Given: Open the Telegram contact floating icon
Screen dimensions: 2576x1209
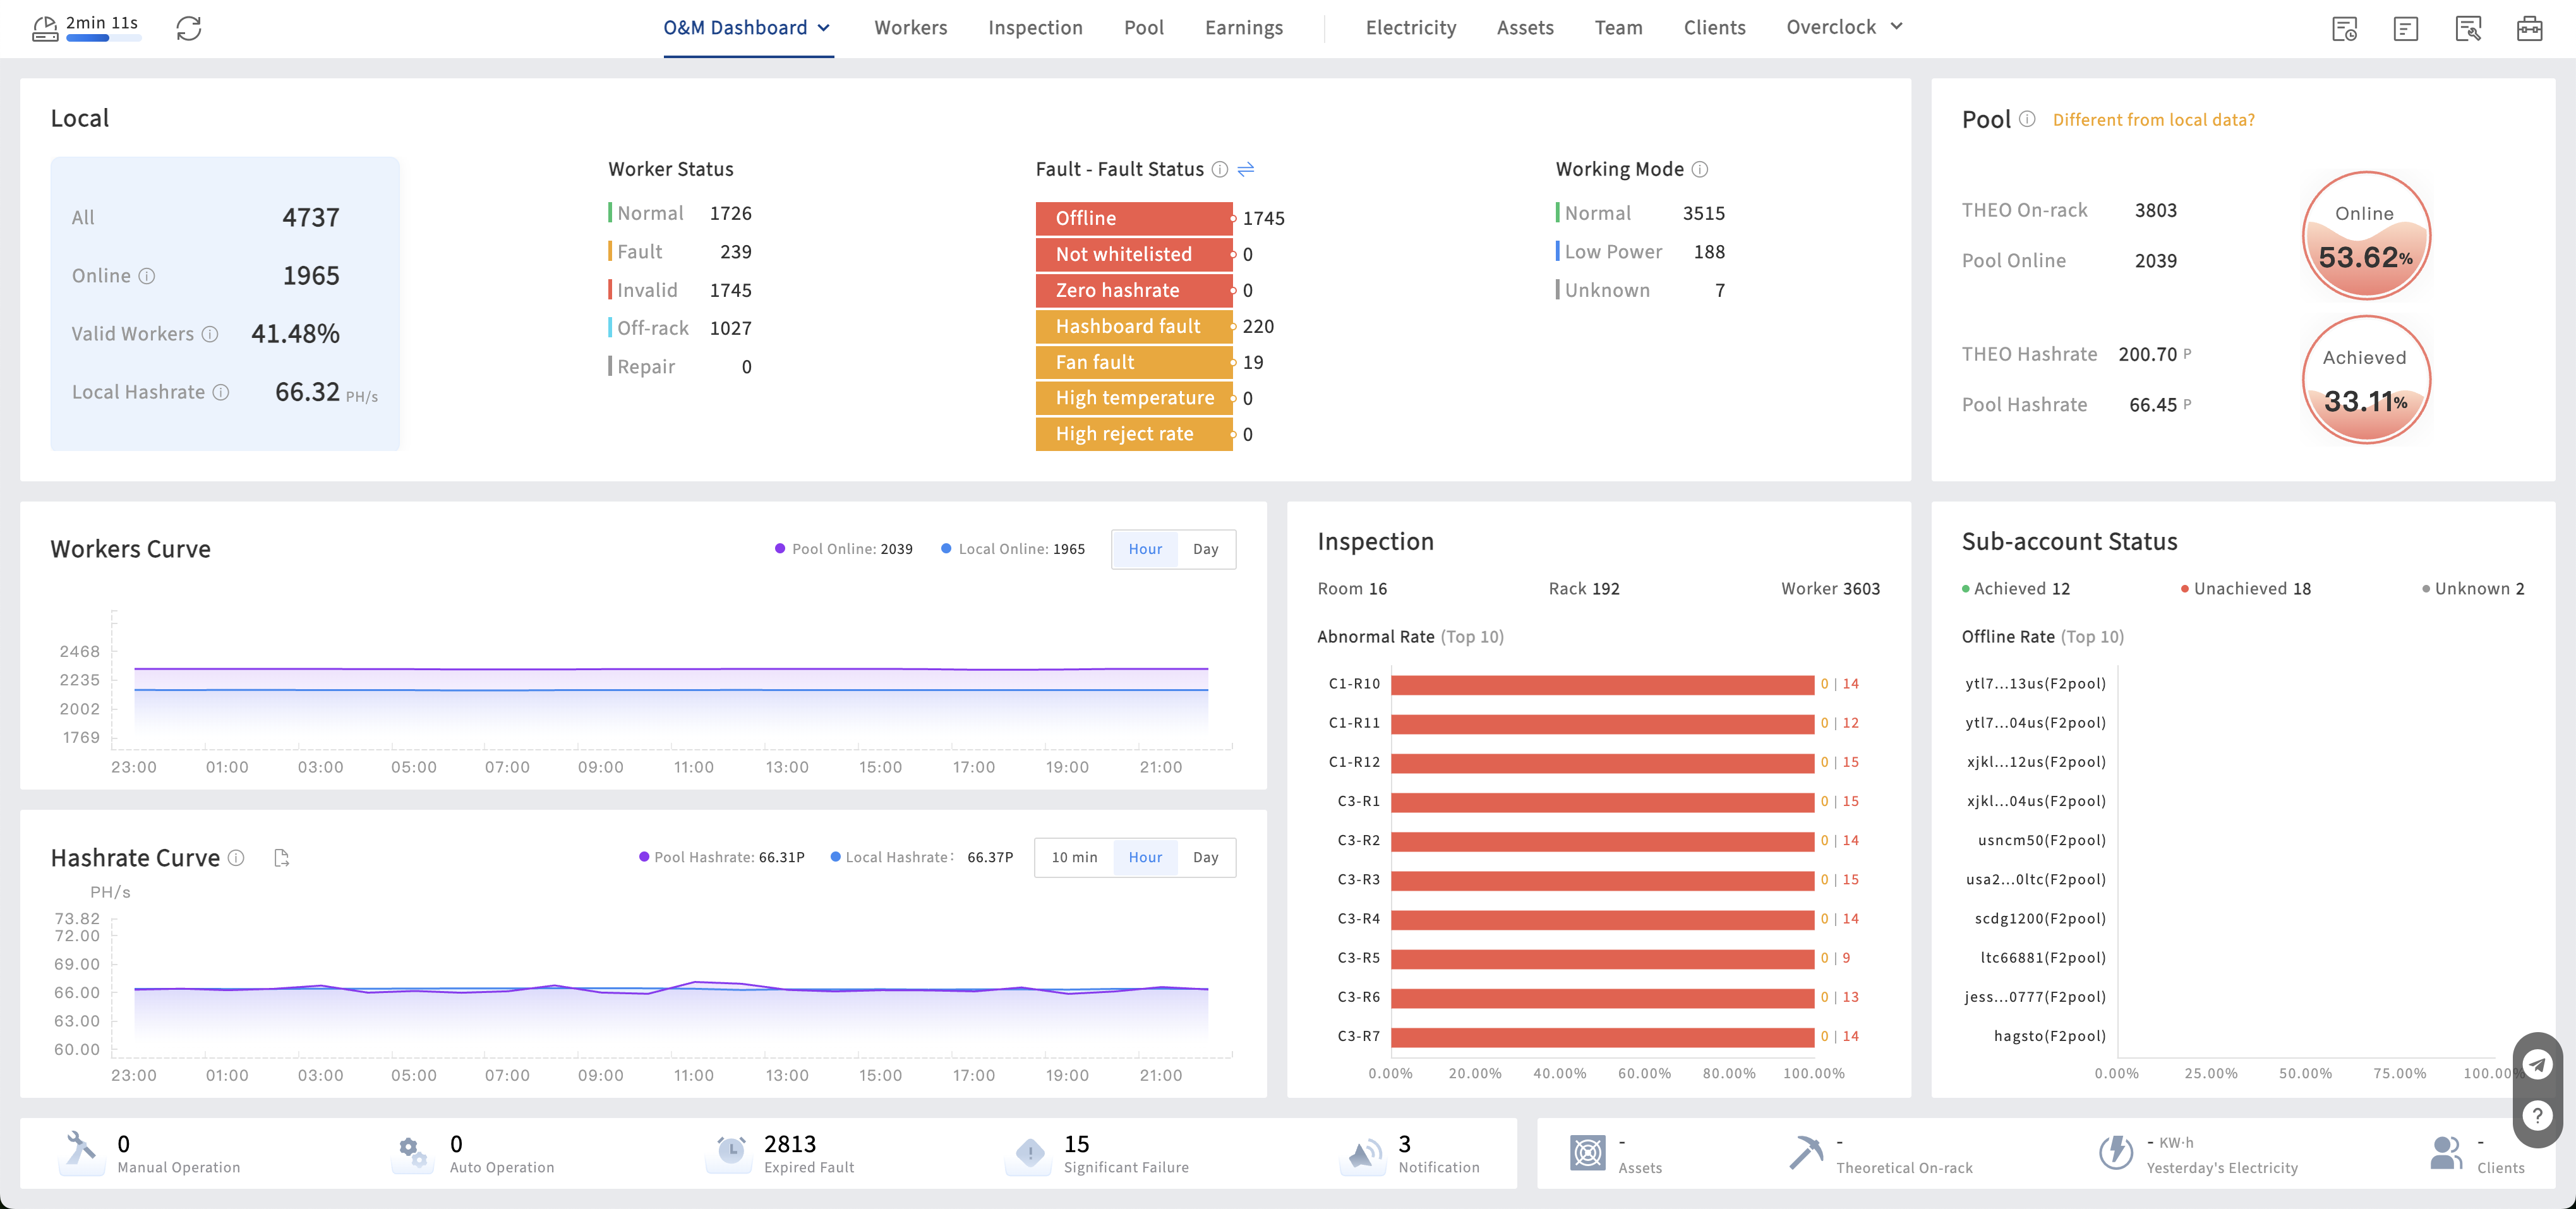Looking at the screenshot, I should pyautogui.click(x=2537, y=1064).
